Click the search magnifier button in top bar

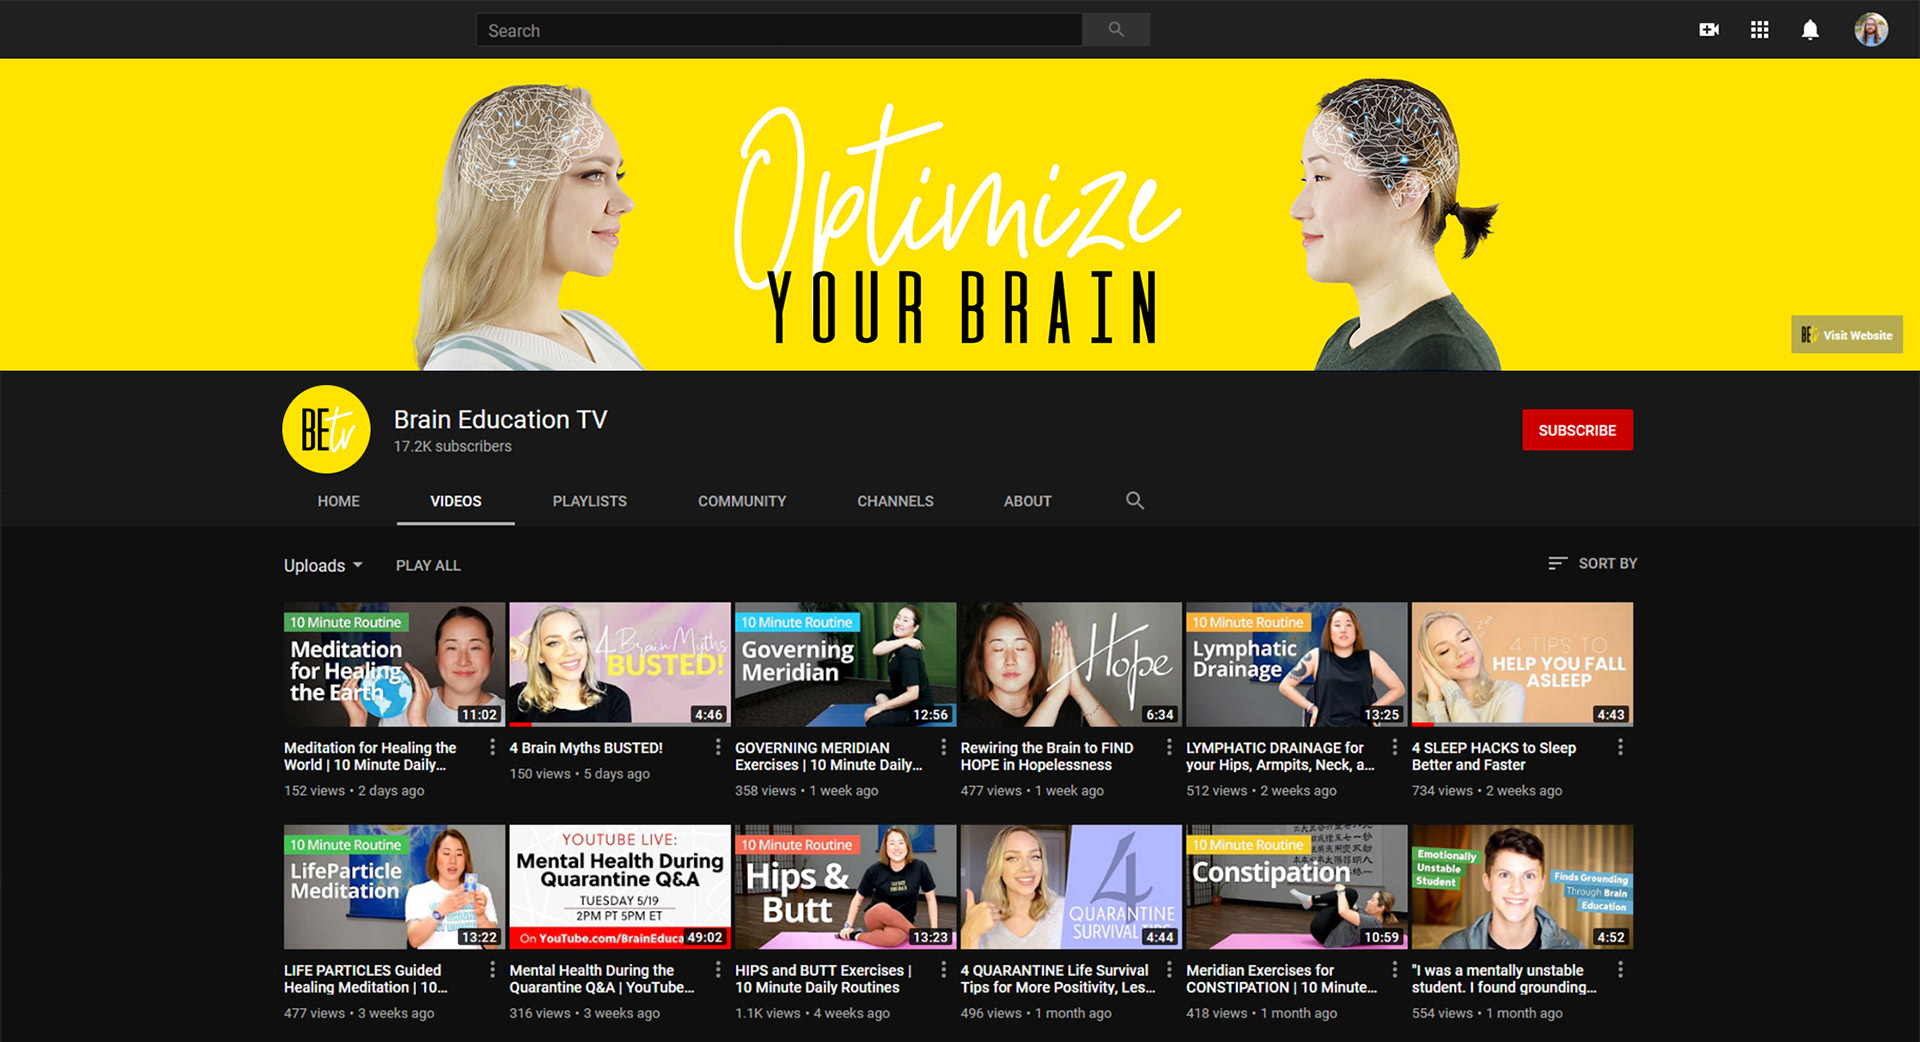coord(1116,30)
